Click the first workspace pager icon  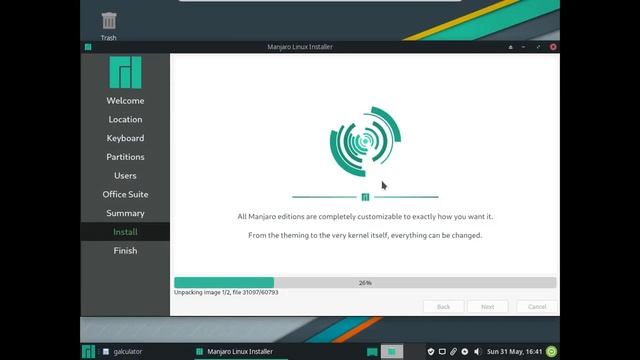tap(372, 351)
